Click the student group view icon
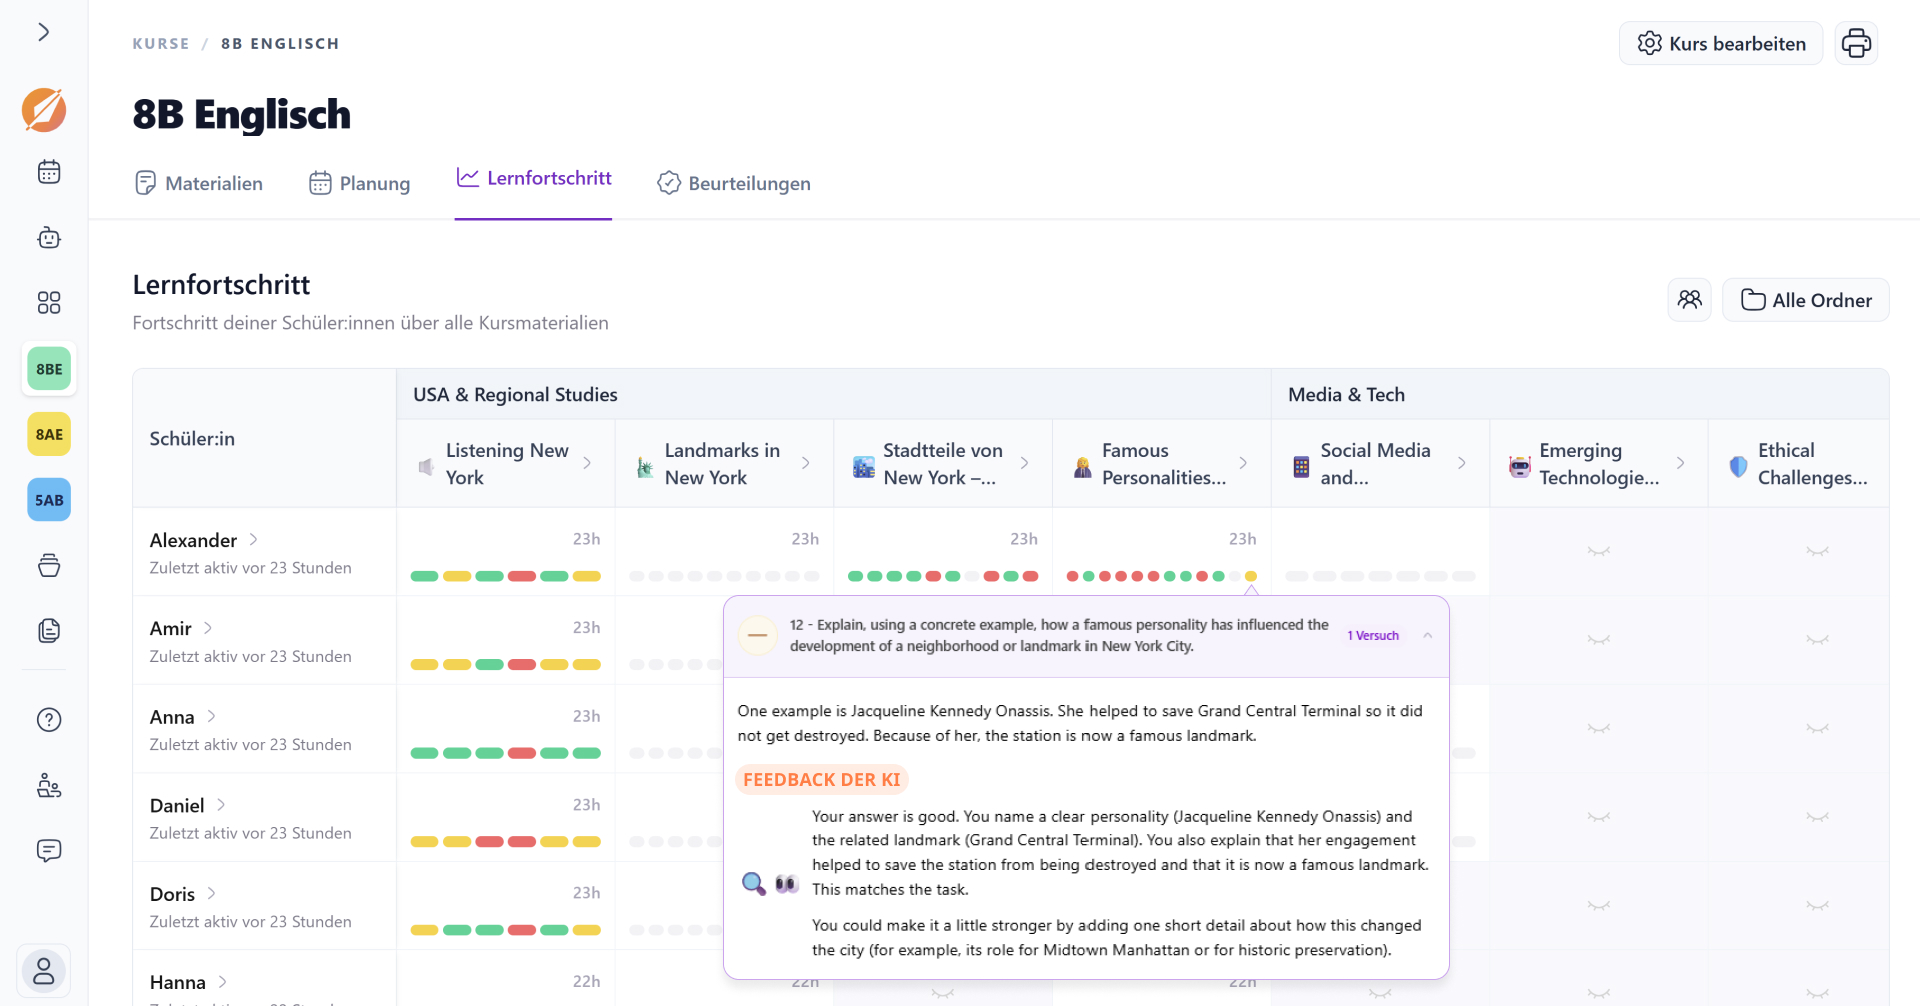 tap(1689, 300)
